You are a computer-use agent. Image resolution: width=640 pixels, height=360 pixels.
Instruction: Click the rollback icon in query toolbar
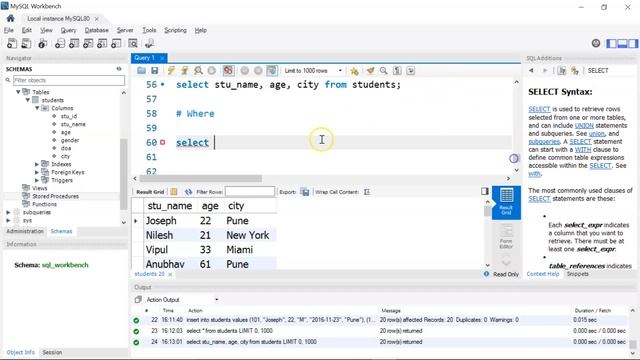[258, 71]
